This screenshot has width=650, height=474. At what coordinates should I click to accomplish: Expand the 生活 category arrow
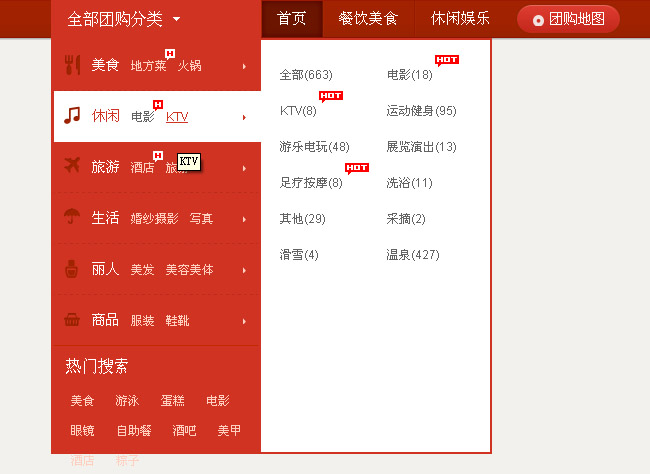[x=244, y=218]
